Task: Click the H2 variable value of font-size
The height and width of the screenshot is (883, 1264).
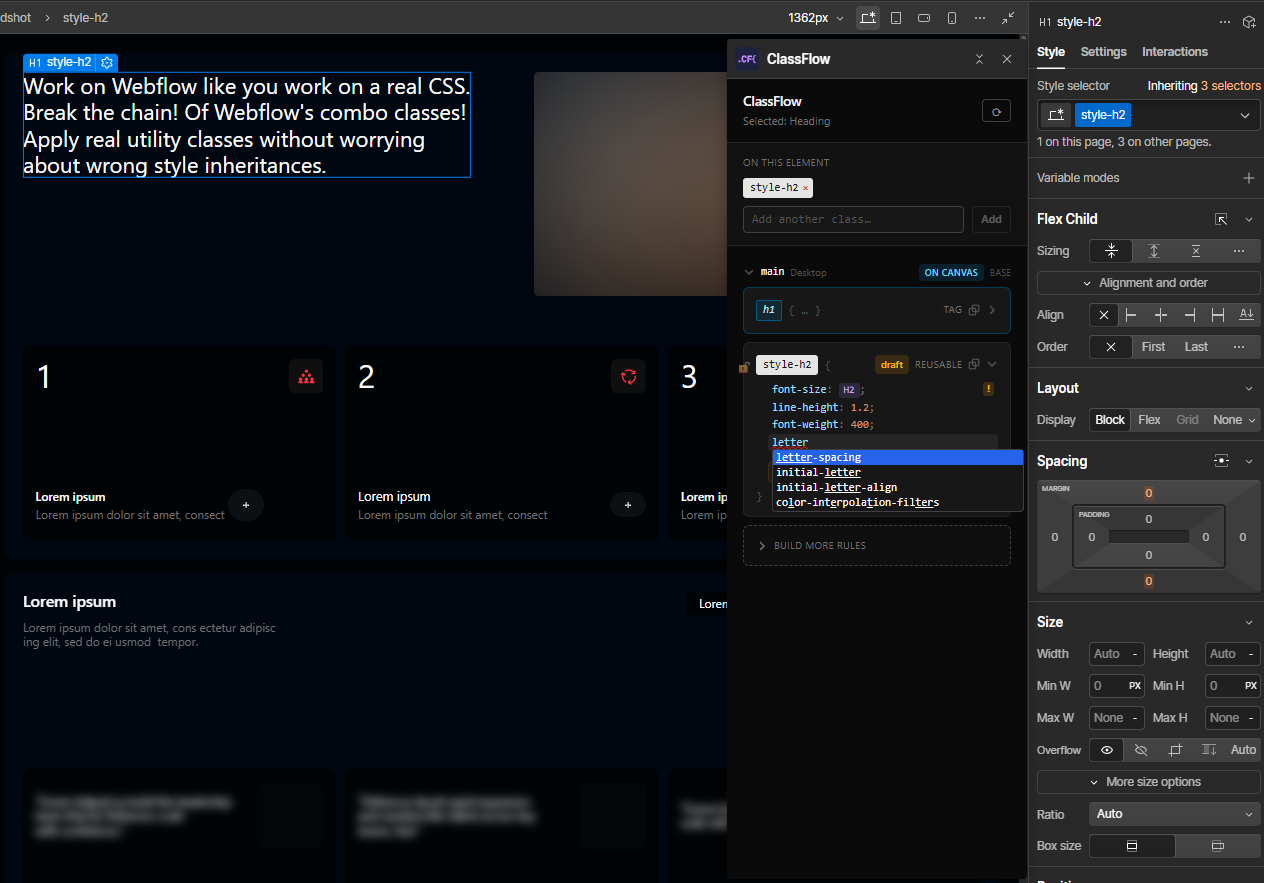Action: coord(849,390)
